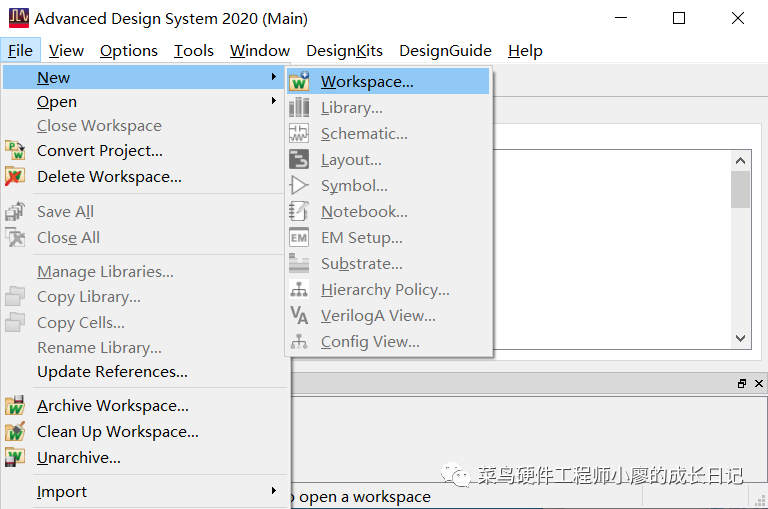Viewport: 768px width, 509px height.
Task: Click the Unarchive icon
Action: point(15,458)
